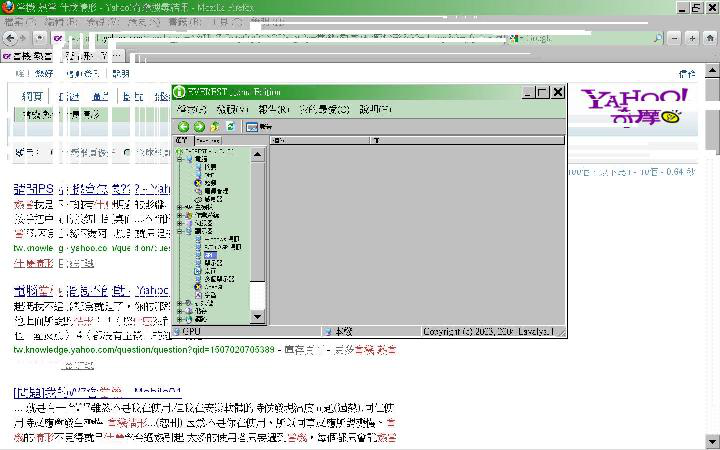Open the 說明 Help menu in EVEREST
The width and height of the screenshot is (720, 450).
[375, 109]
